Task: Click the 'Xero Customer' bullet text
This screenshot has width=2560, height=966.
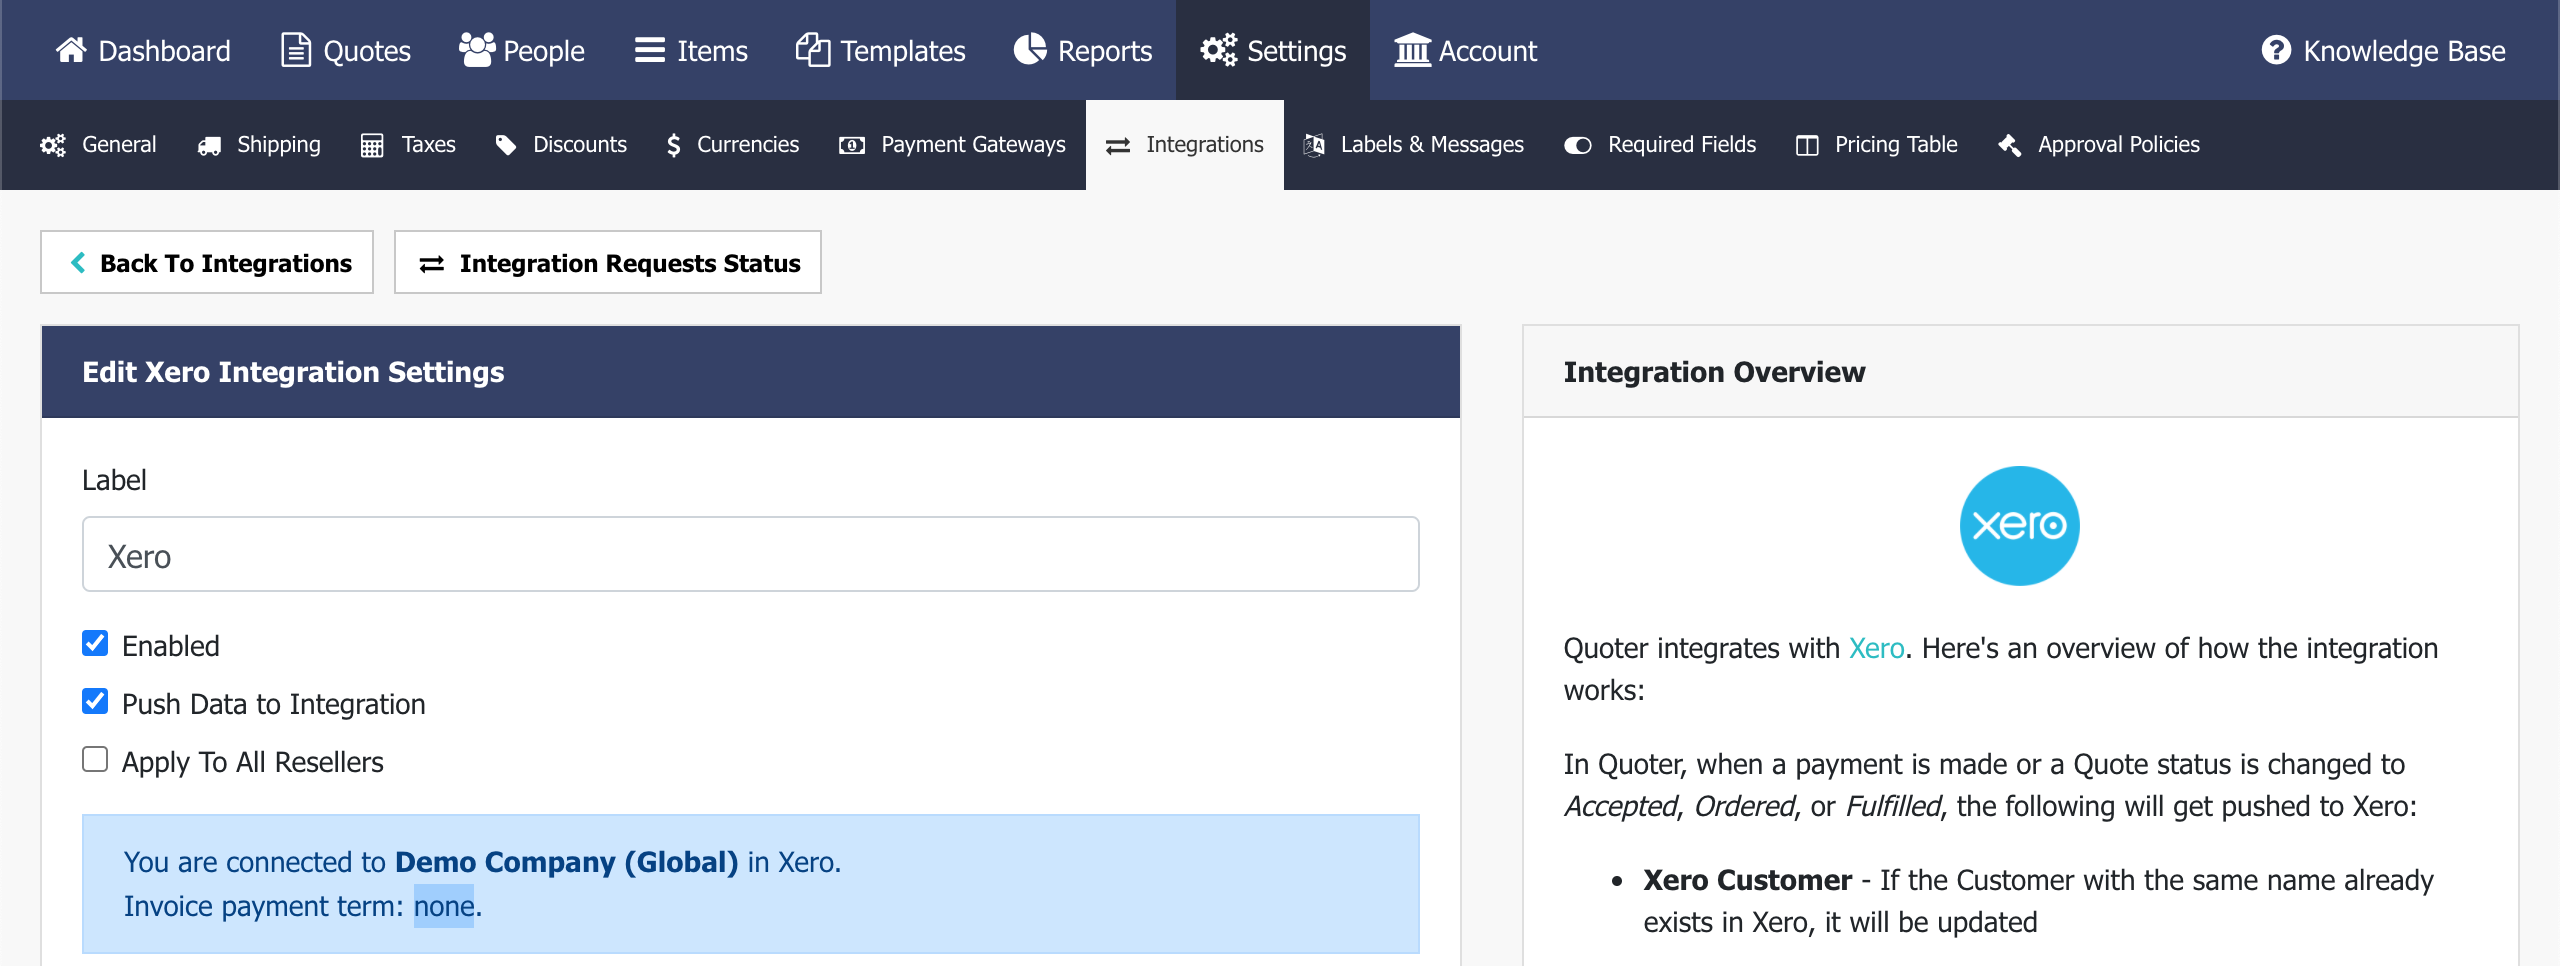Action: [x=1748, y=880]
